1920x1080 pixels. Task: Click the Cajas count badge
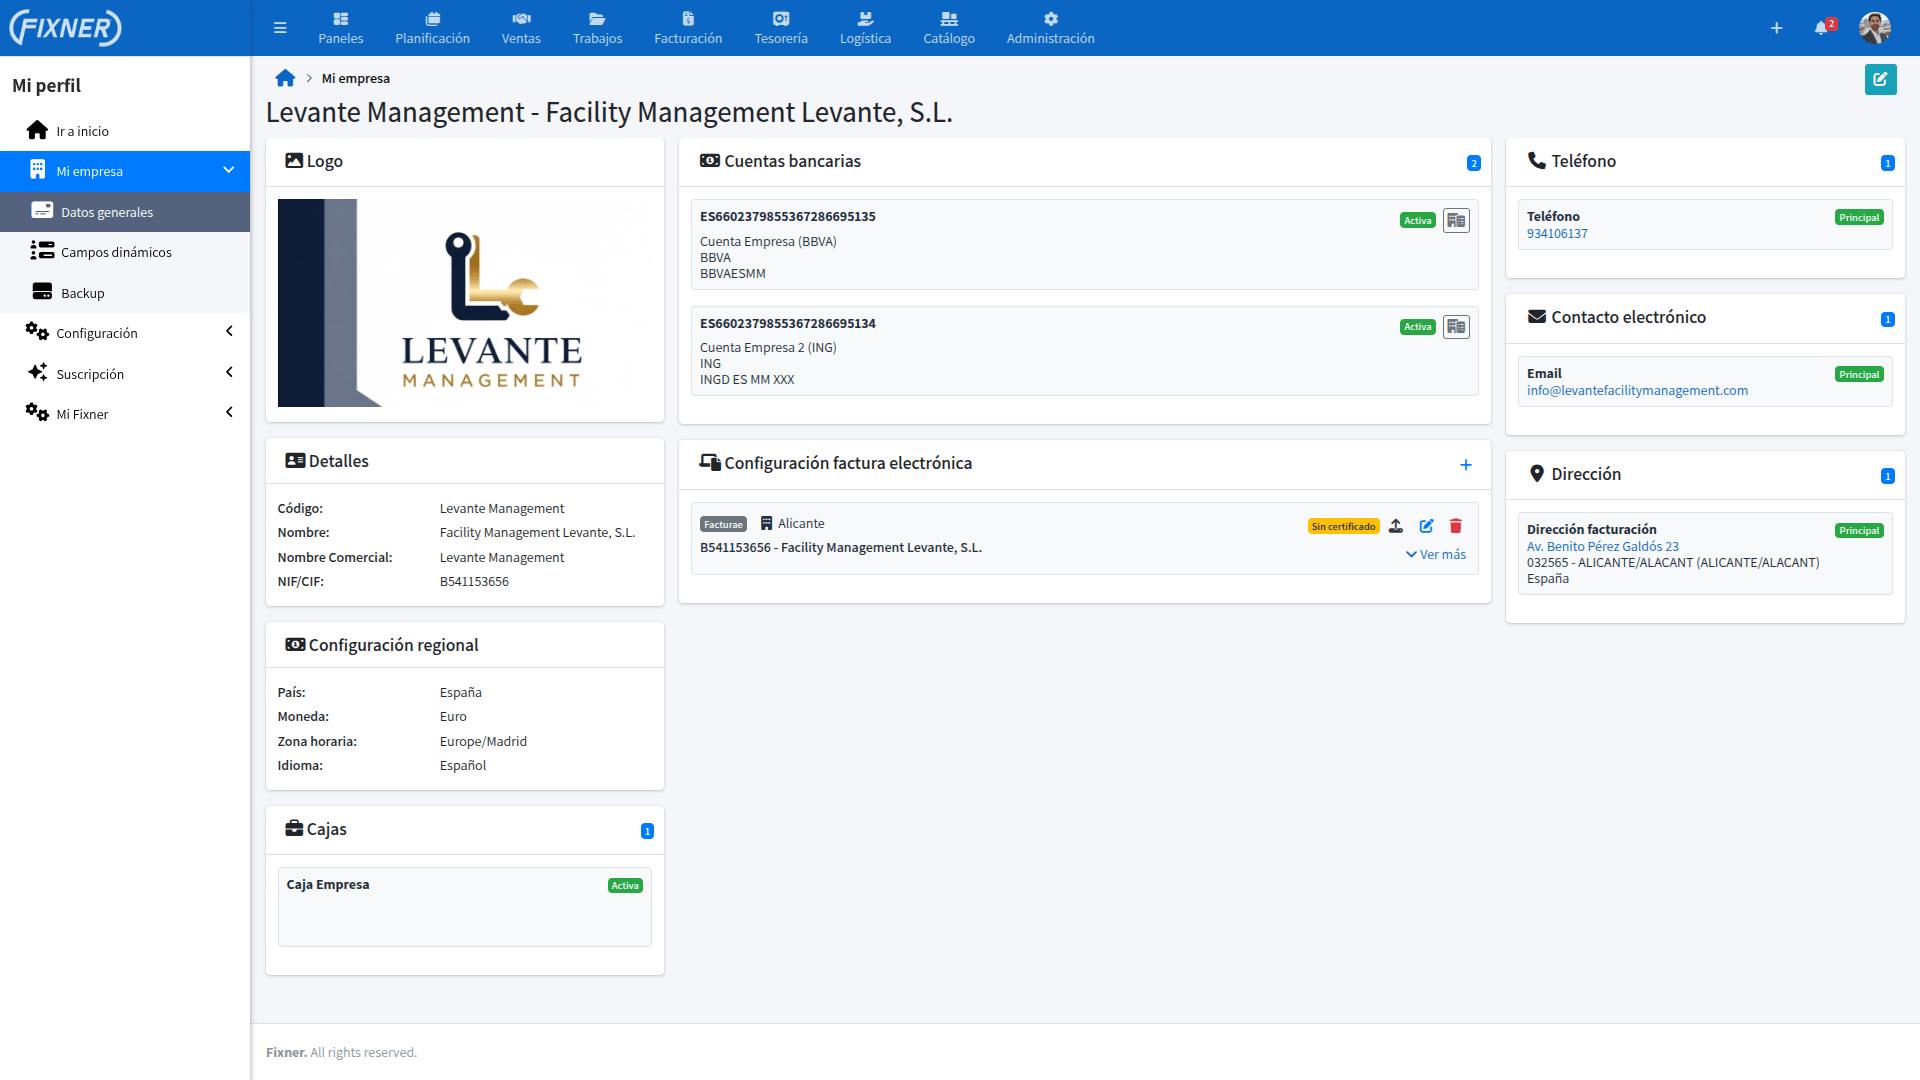pyautogui.click(x=647, y=831)
